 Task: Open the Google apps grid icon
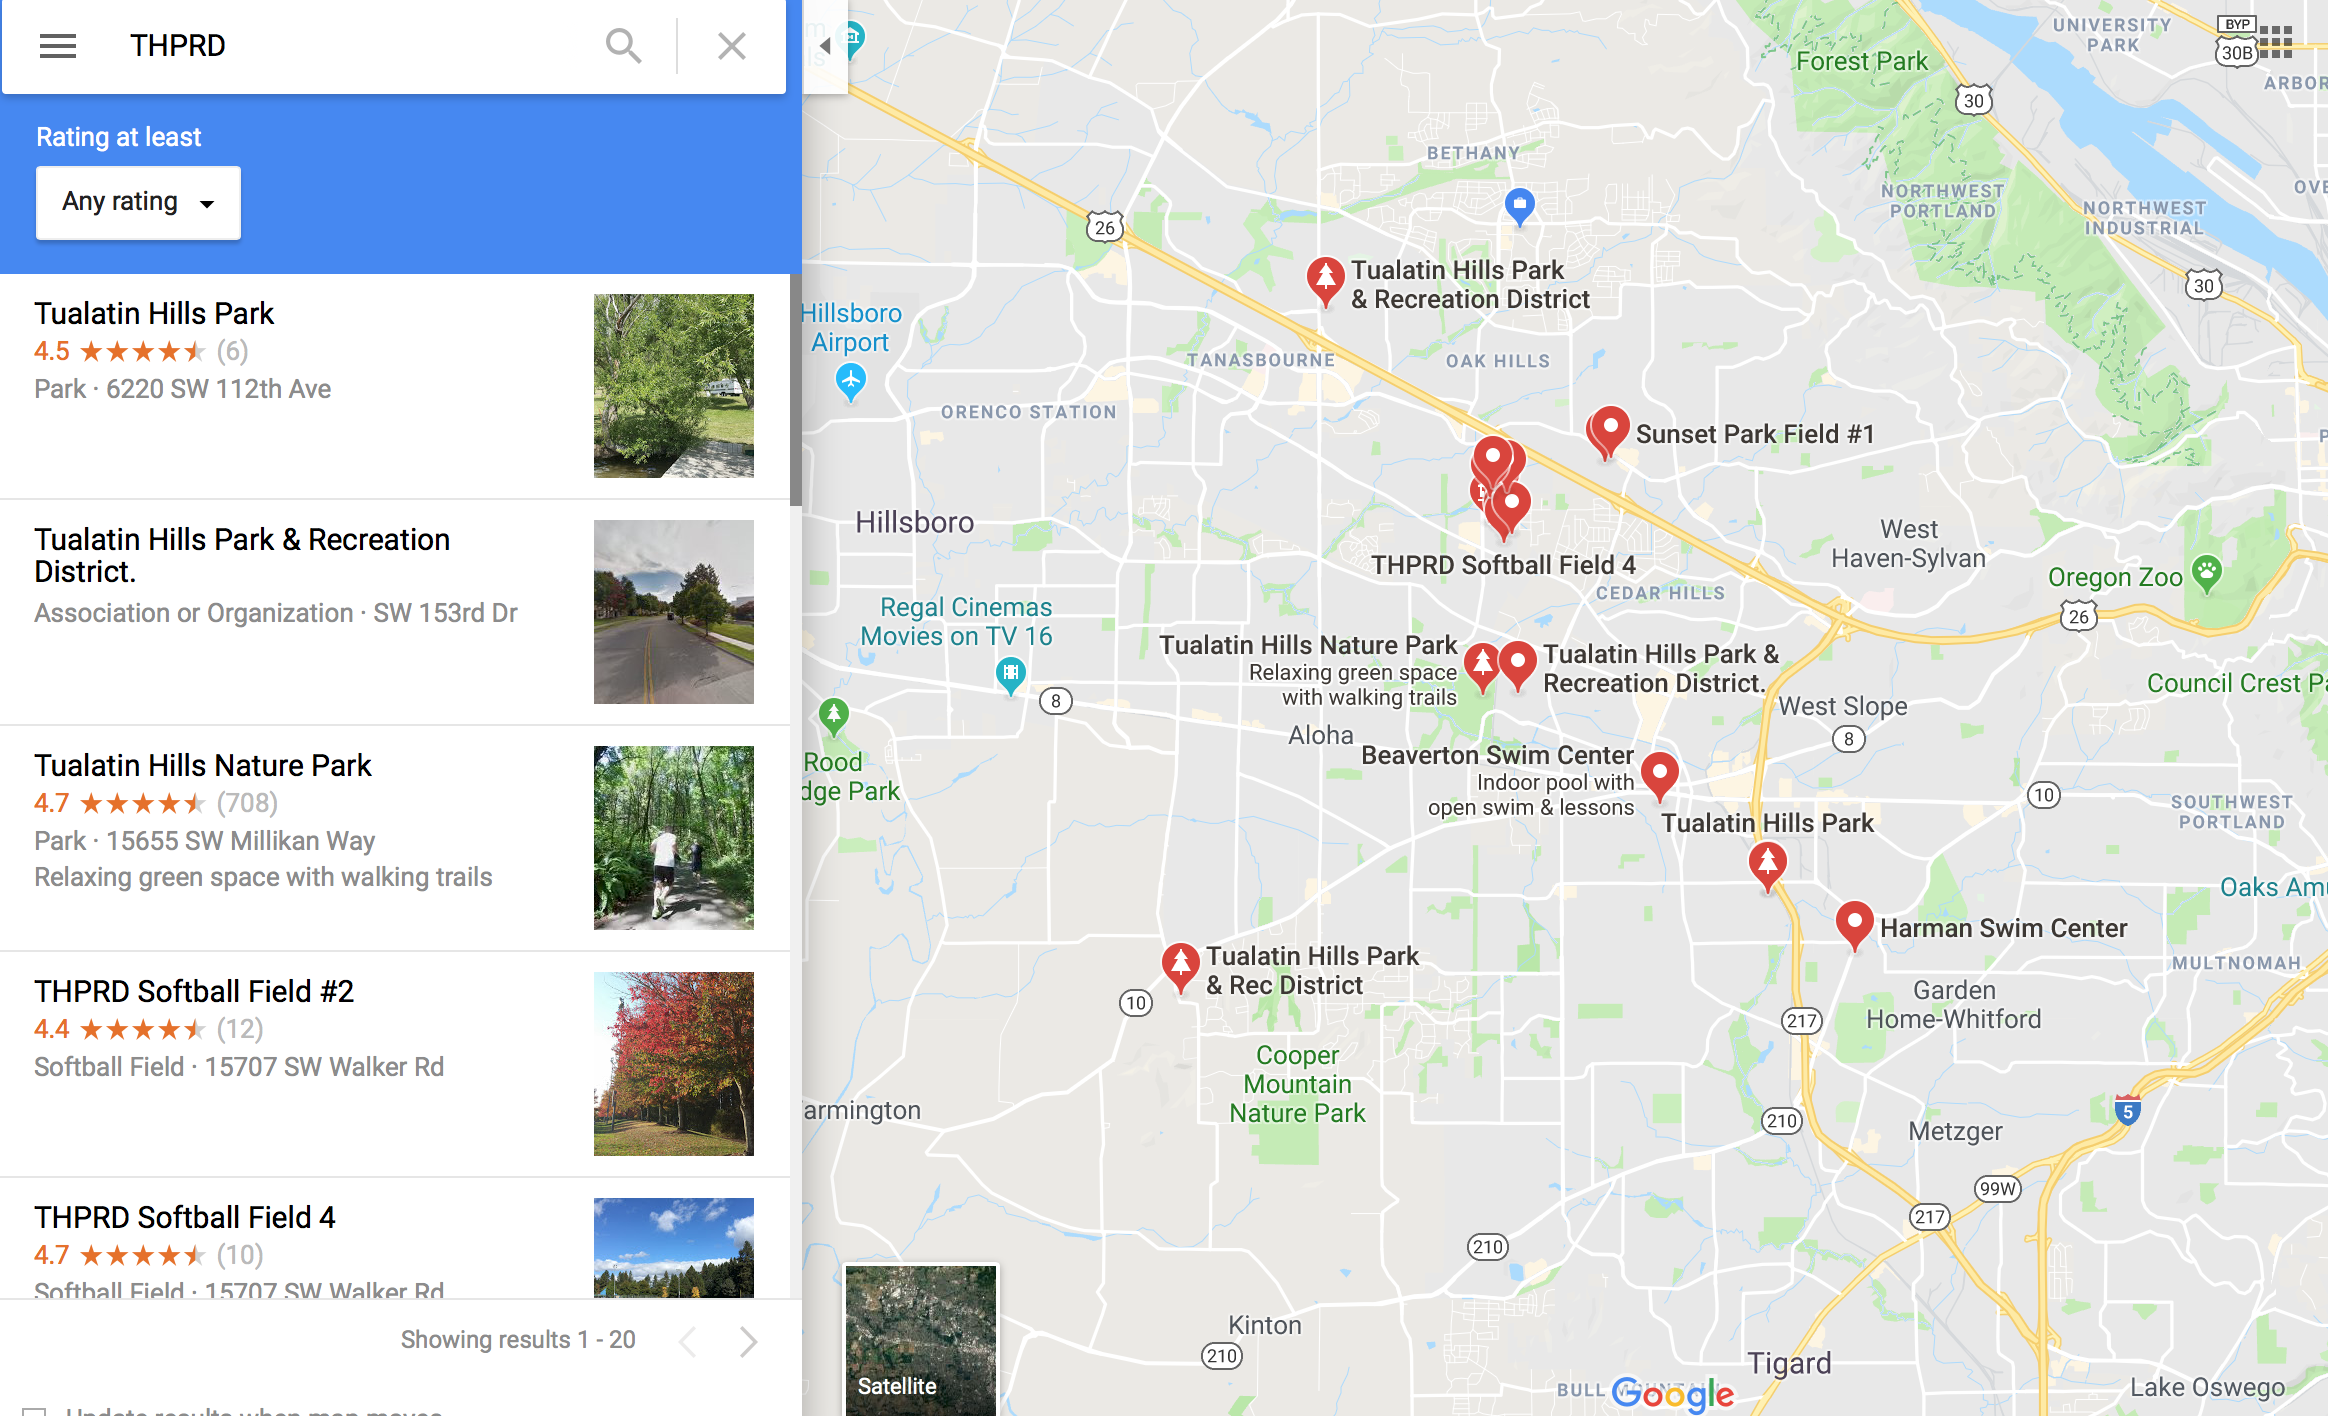click(x=2275, y=42)
